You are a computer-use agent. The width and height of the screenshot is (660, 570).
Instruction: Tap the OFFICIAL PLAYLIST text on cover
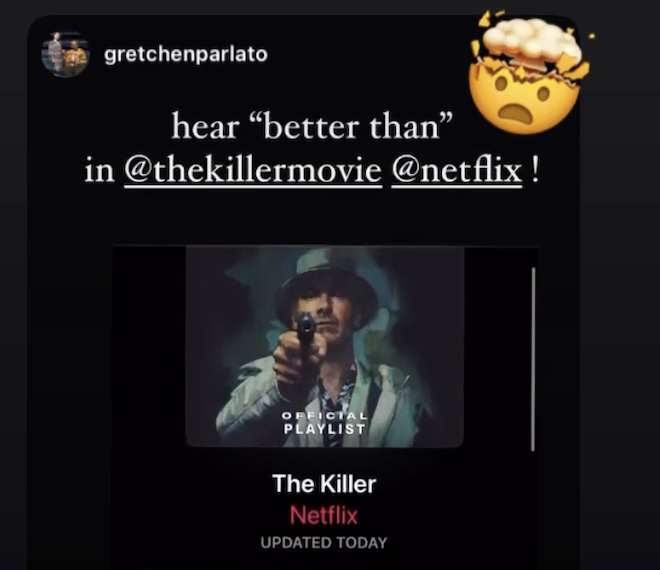click(324, 423)
